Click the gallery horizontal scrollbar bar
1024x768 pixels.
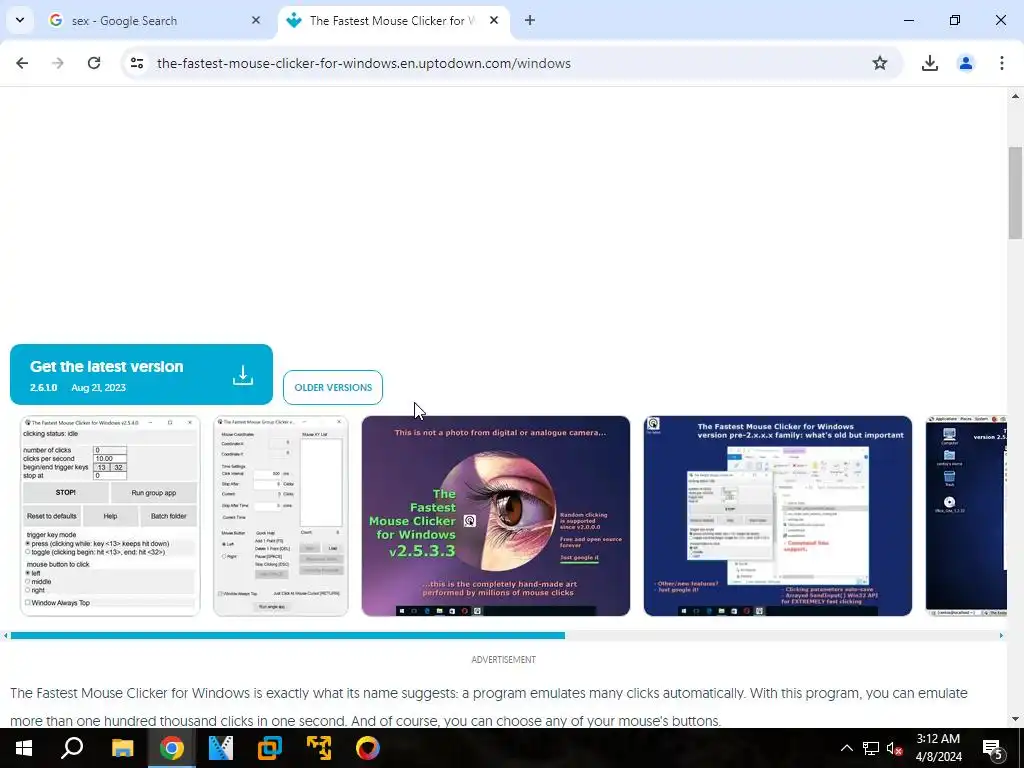[287, 635]
